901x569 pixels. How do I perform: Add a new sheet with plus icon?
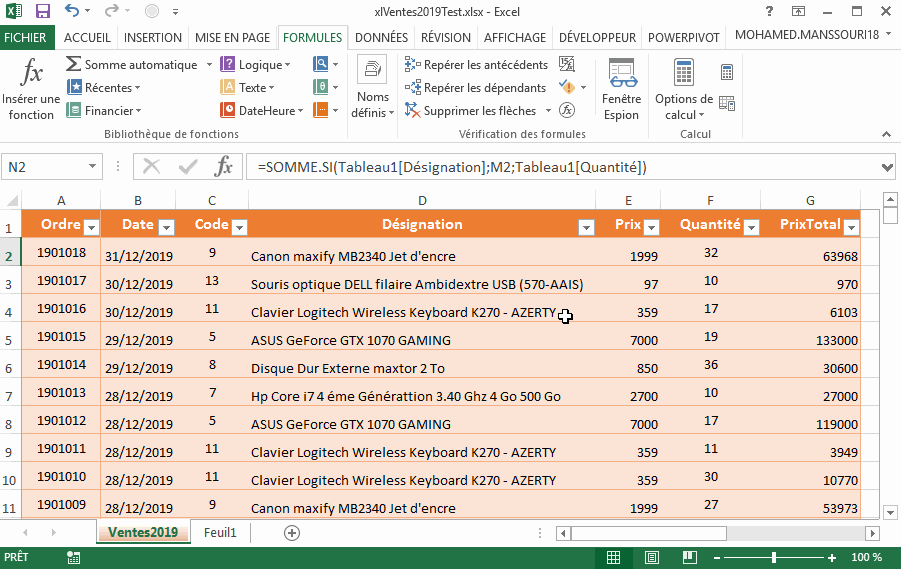tap(292, 533)
